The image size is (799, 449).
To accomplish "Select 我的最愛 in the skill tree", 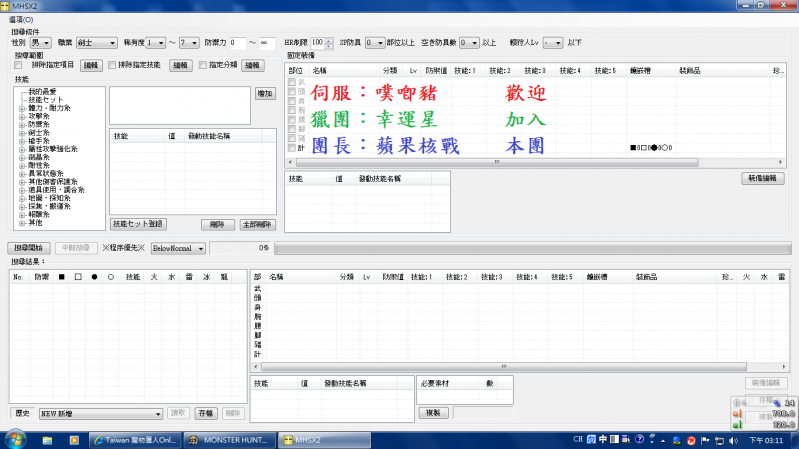I will point(42,92).
